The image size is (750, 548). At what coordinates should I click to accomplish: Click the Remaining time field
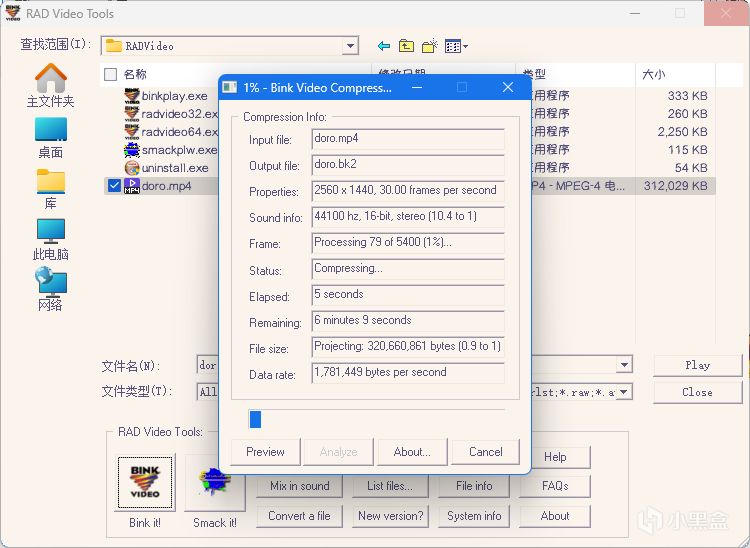(408, 321)
